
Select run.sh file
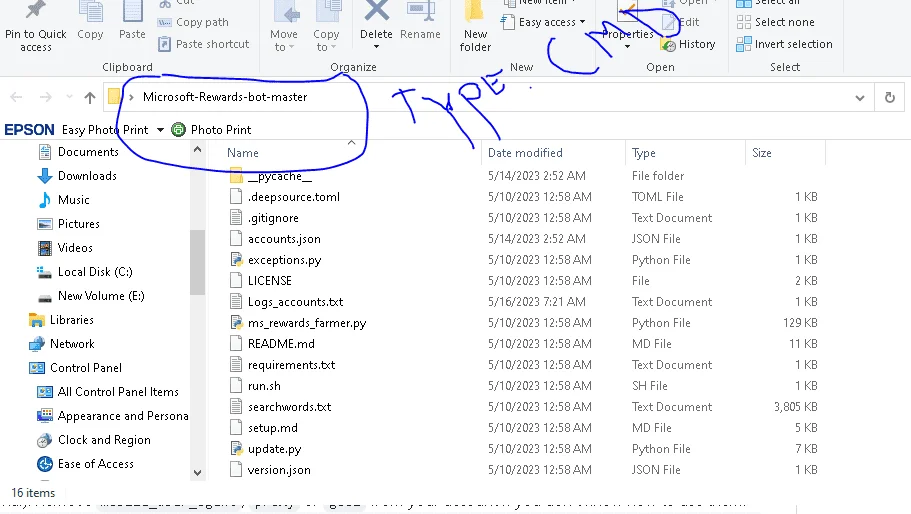pos(264,386)
